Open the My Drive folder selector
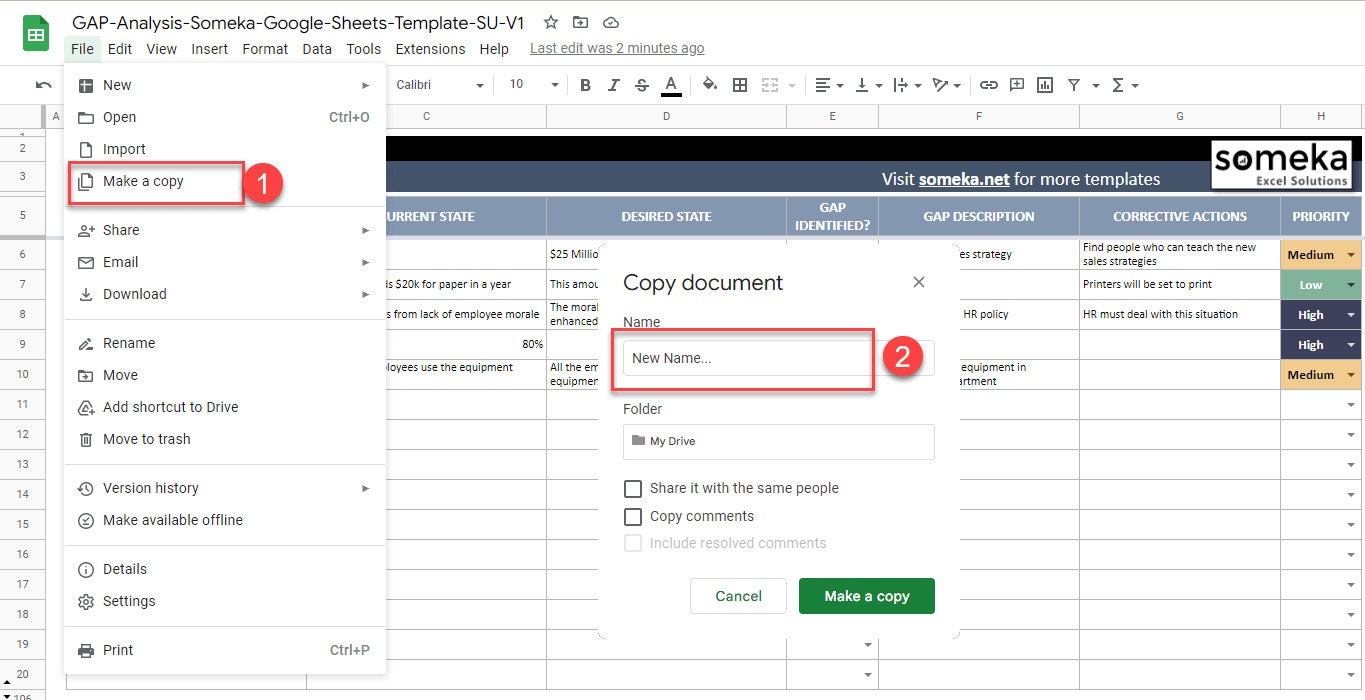The height and width of the screenshot is (700, 1365). [778, 441]
